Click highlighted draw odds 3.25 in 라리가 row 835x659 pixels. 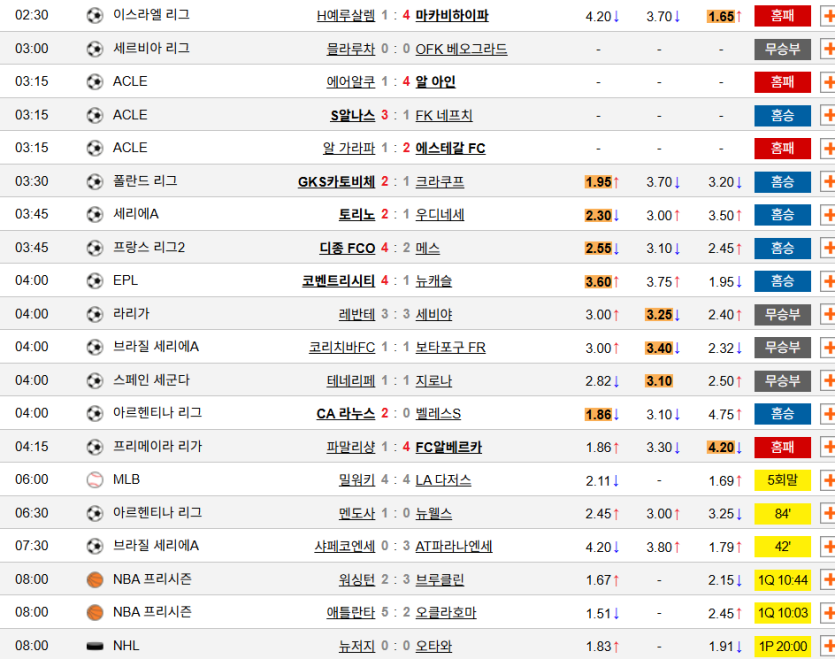pyautogui.click(x=659, y=315)
